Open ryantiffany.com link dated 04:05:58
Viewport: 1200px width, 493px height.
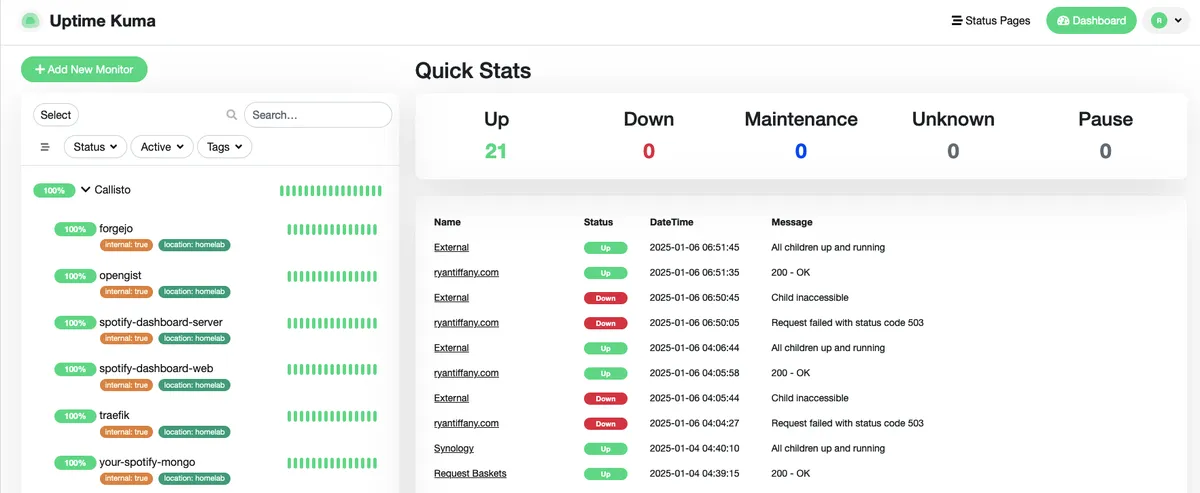[x=466, y=373]
